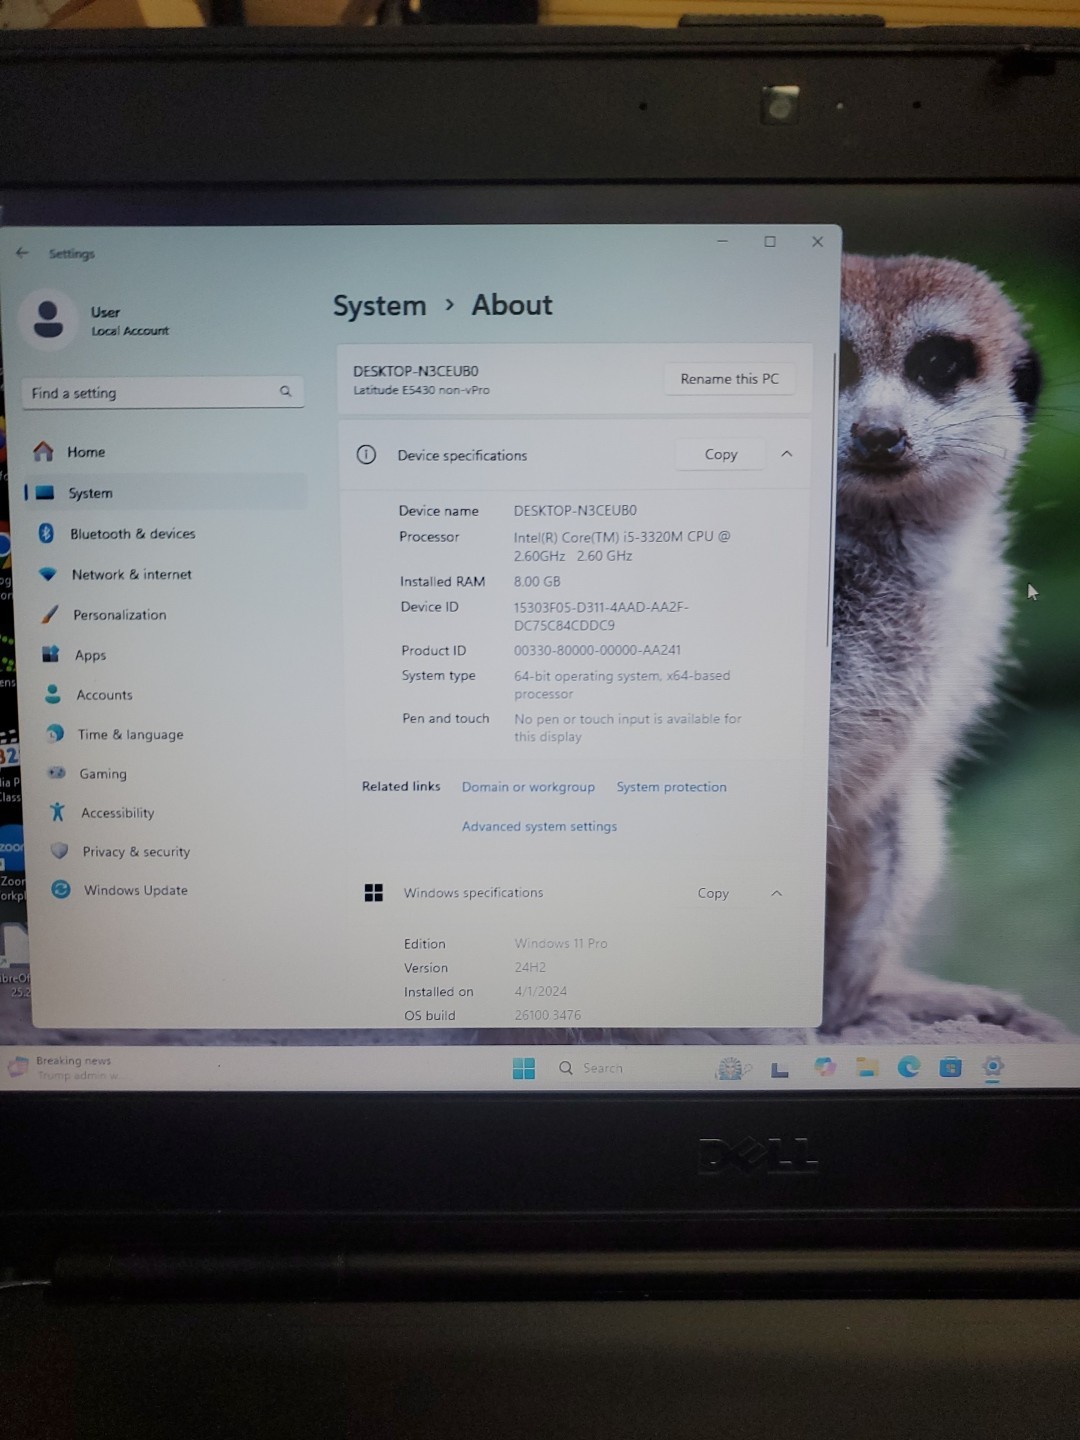1080x1440 pixels.
Task: Focus the Find a setting search box
Action: (x=162, y=392)
